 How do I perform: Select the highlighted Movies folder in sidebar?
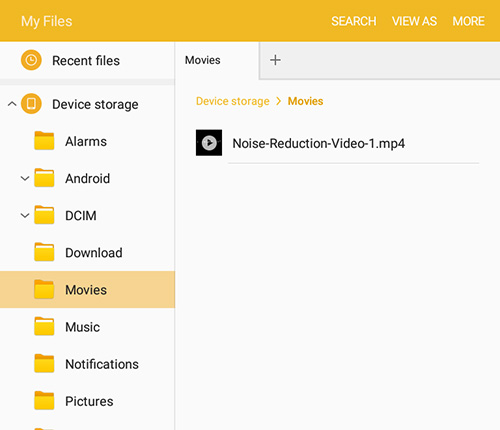[87, 289]
